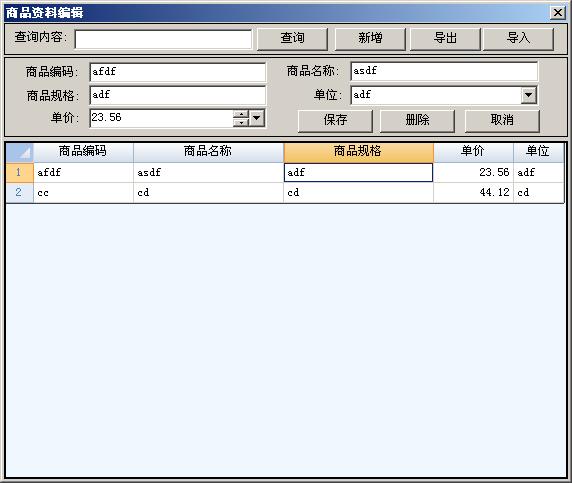Click the 导出 button

pyautogui.click(x=445, y=38)
